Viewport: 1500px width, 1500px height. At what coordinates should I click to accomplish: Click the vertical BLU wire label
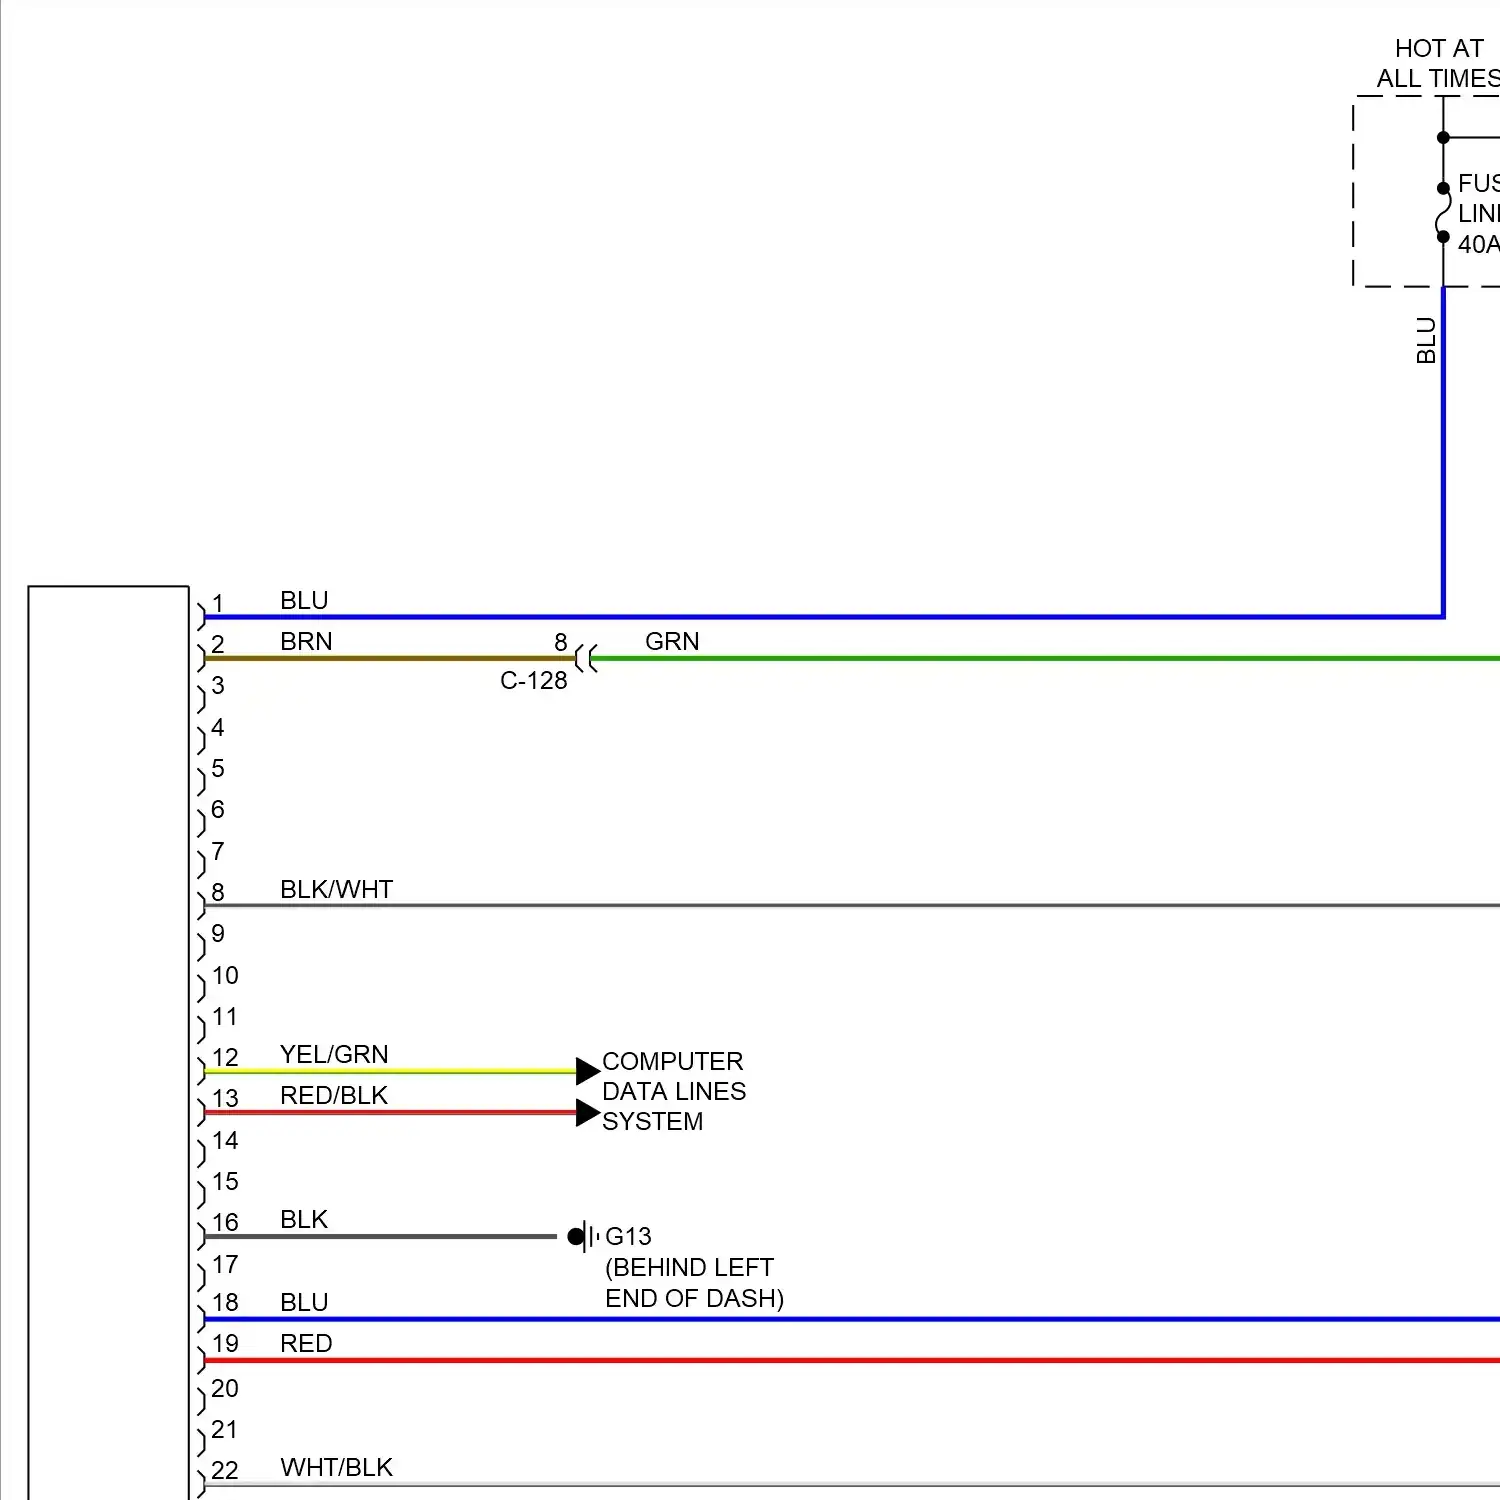1426,341
